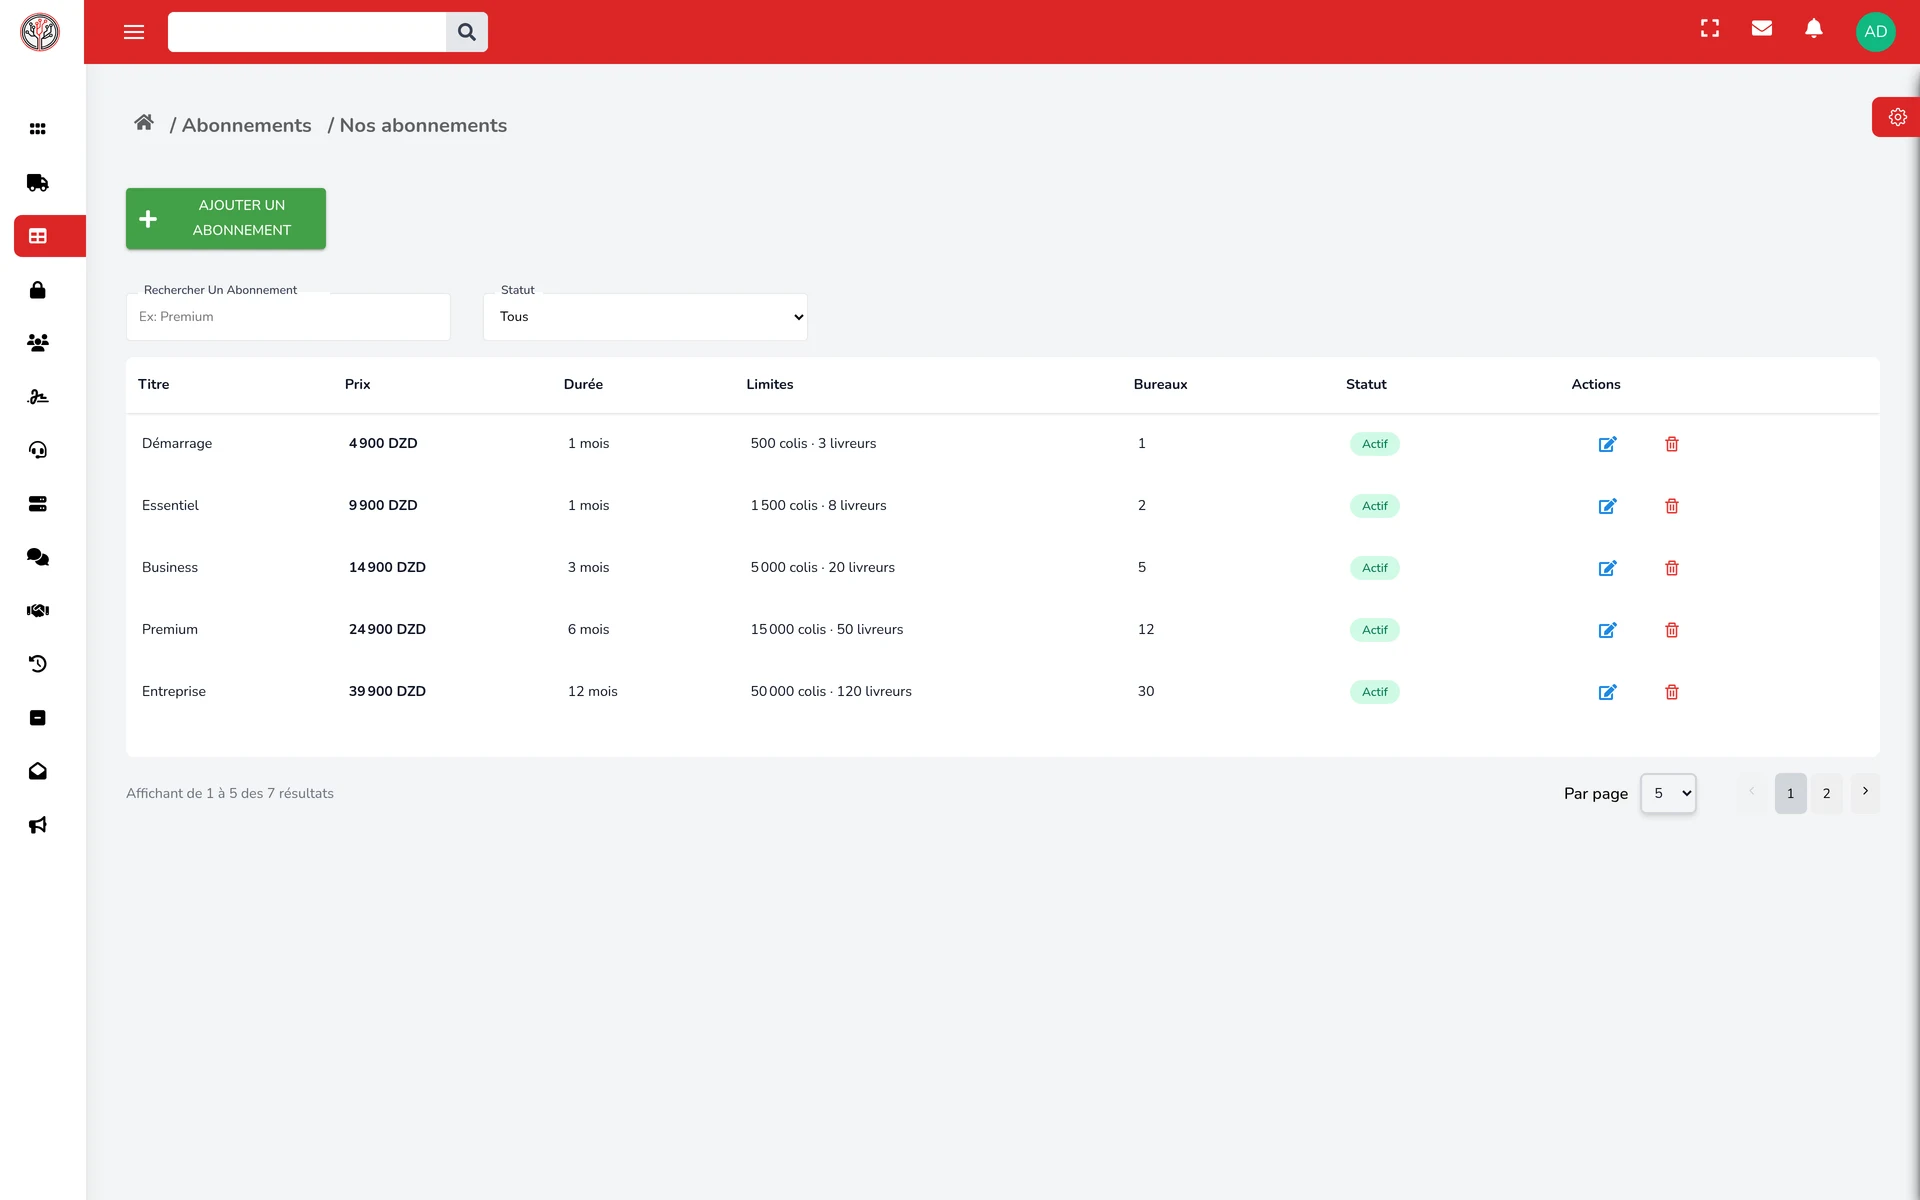Open the notifications bell
The height and width of the screenshot is (1200, 1920).
tap(1814, 29)
